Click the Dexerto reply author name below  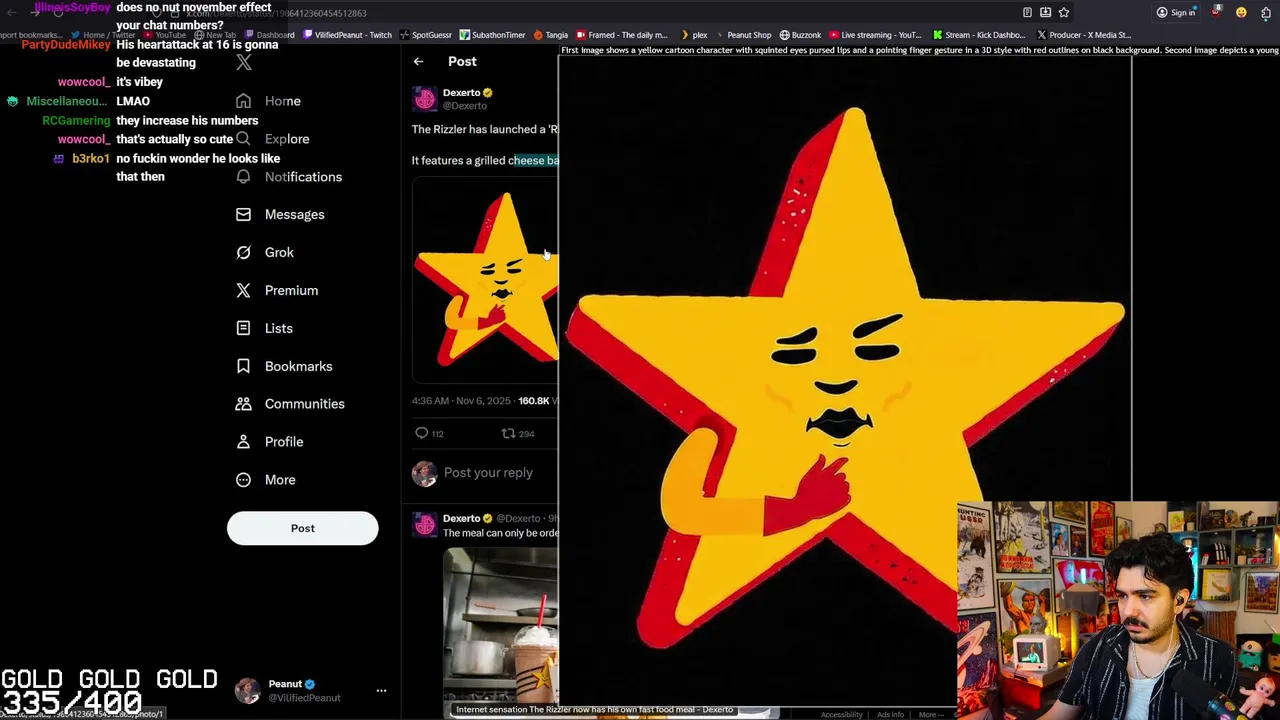pos(461,519)
